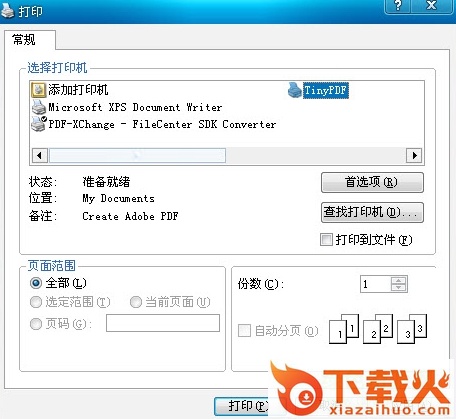Click the collate preview page set 3
Screen dimensions: 456x419
(412, 329)
